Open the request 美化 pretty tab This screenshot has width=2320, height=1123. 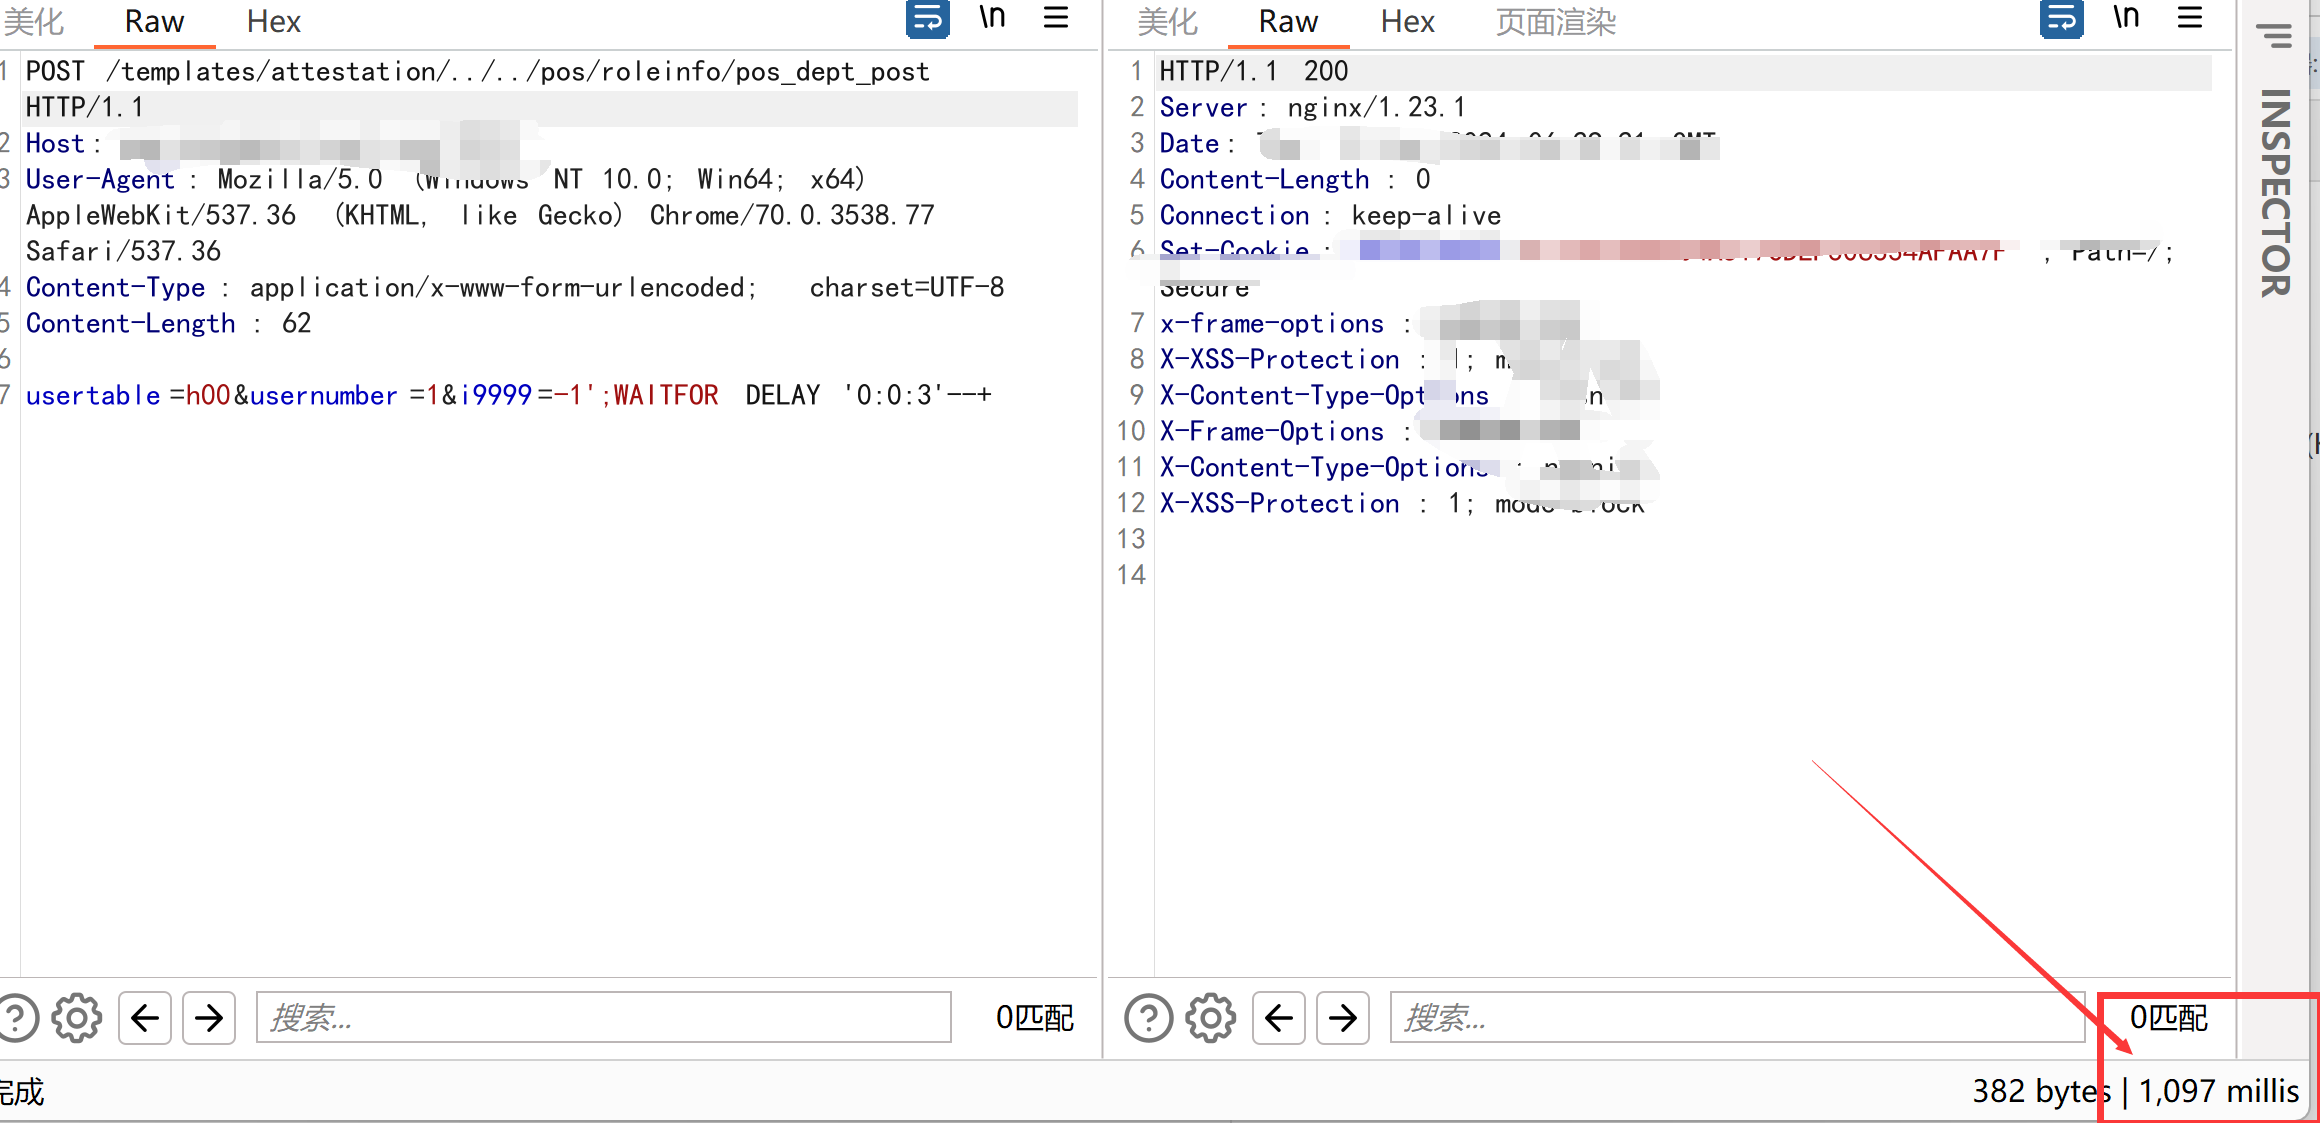click(x=34, y=22)
